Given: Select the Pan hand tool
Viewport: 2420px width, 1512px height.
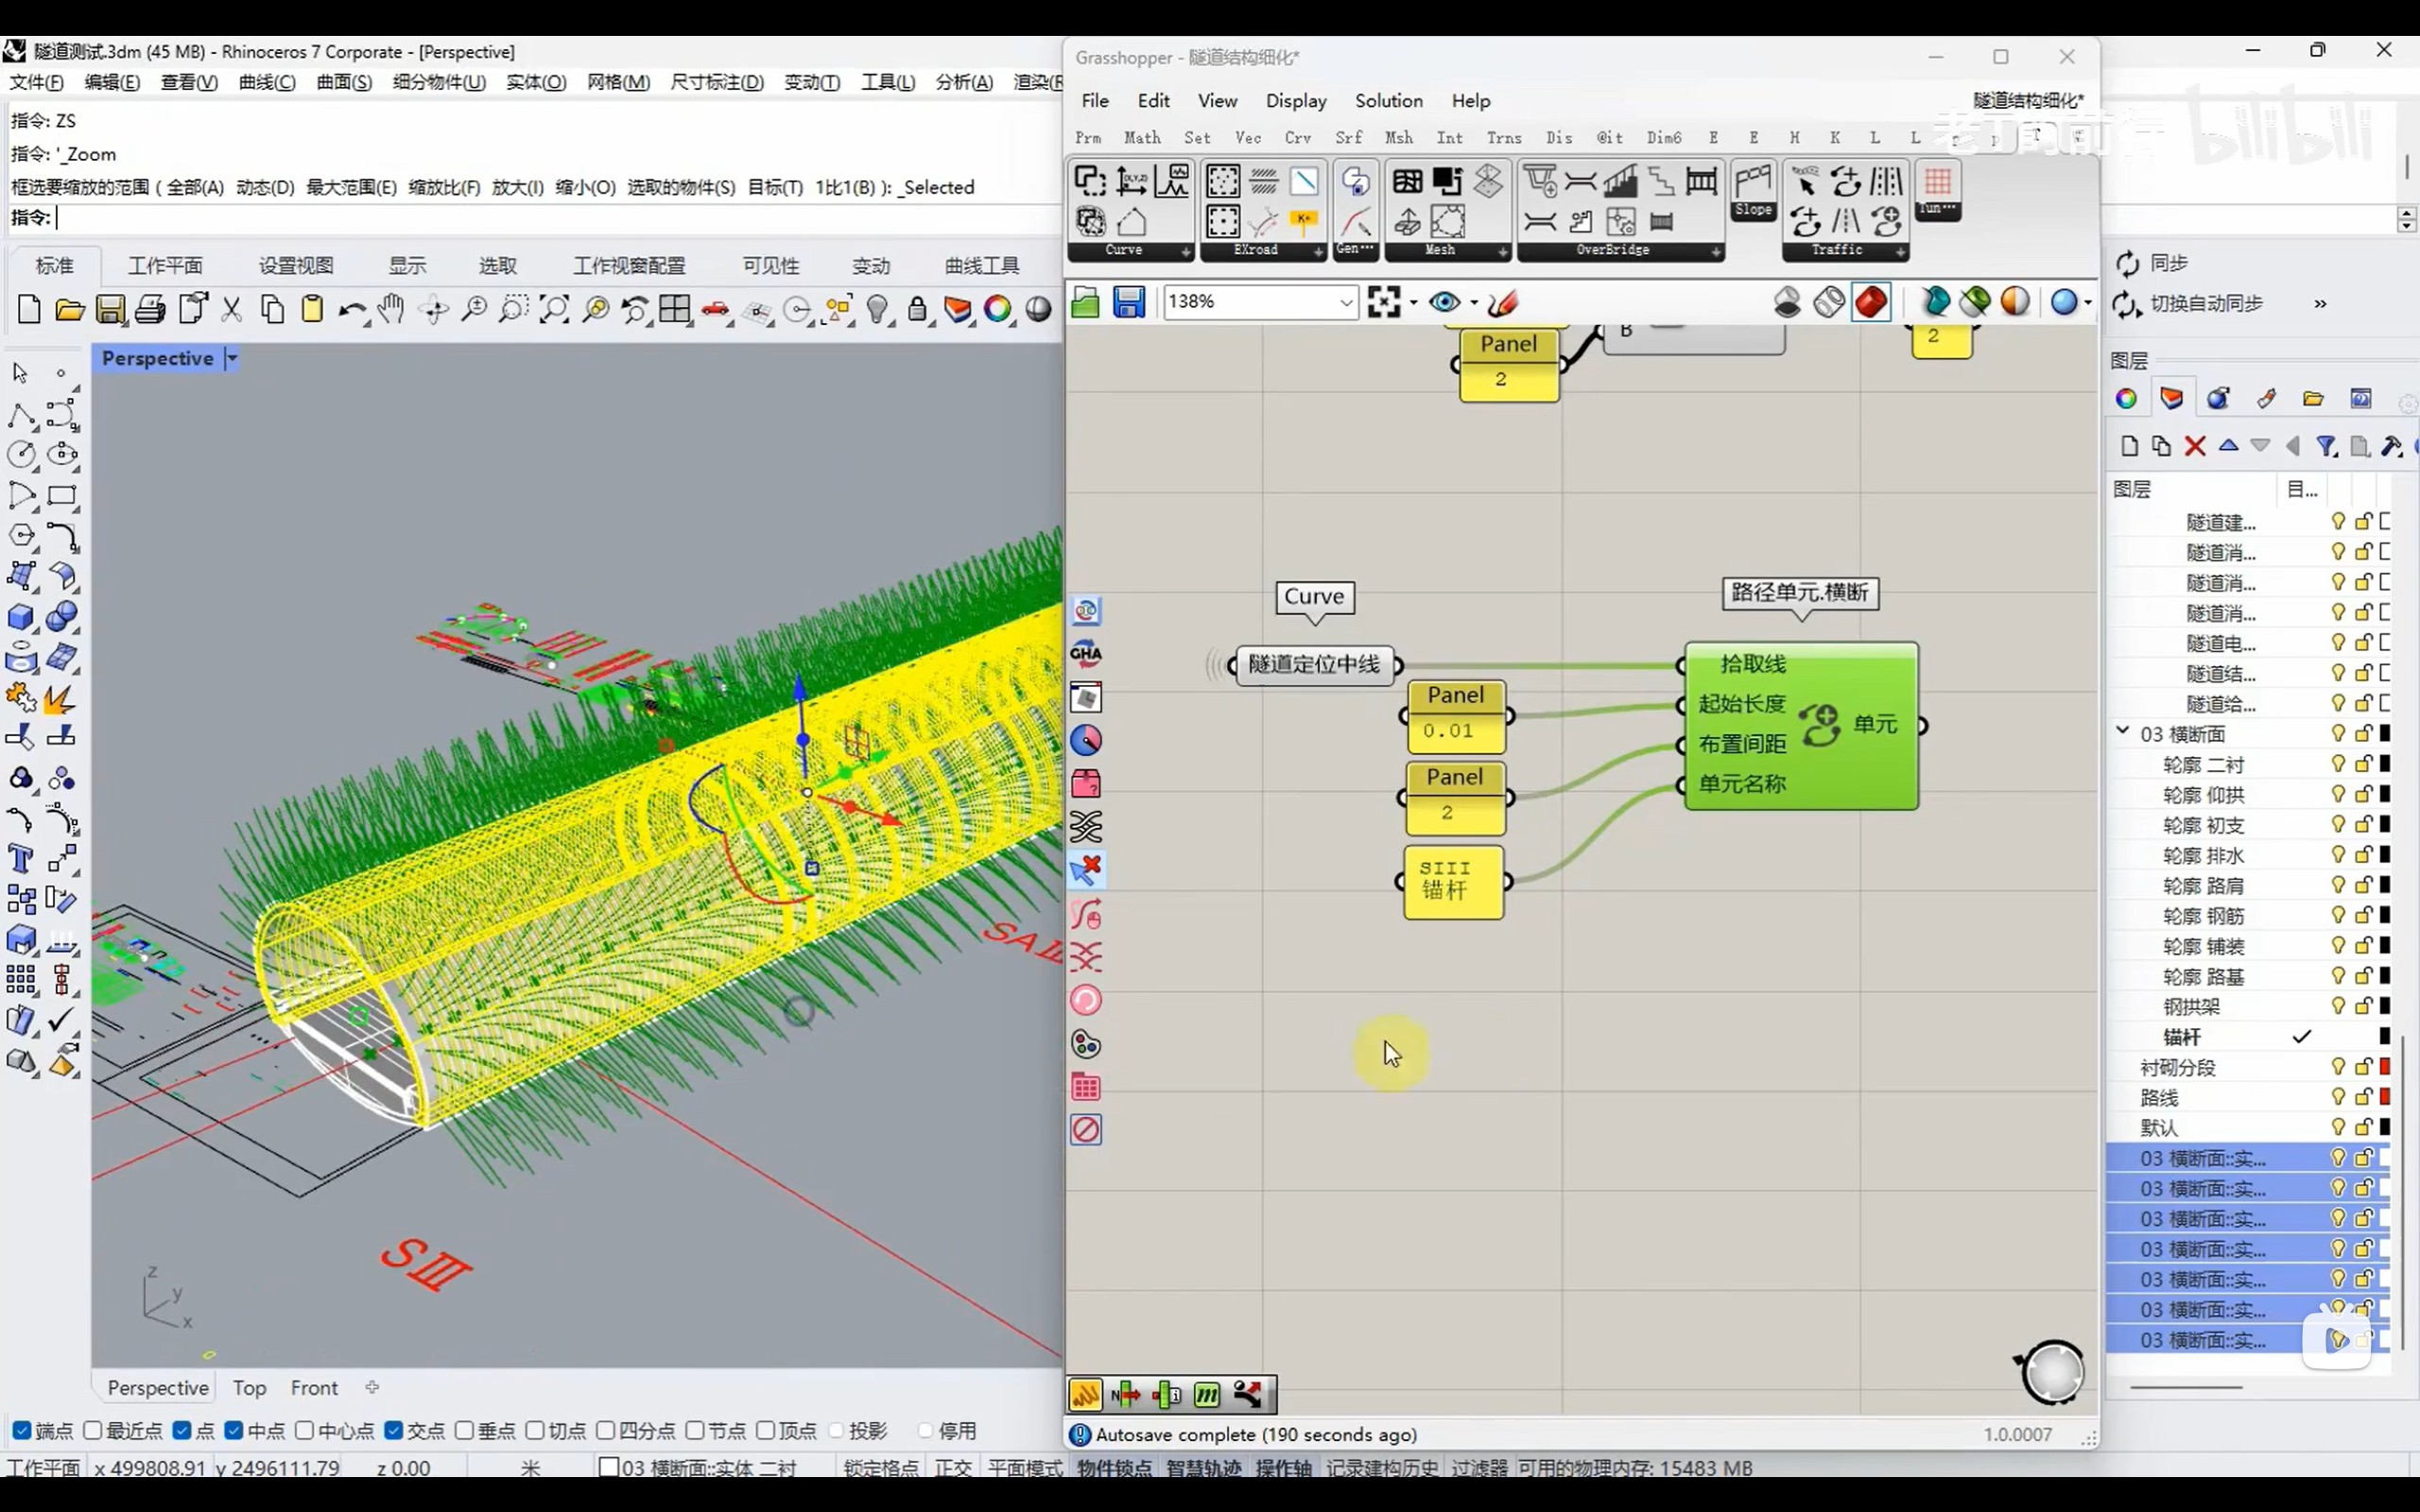Looking at the screenshot, I should 391,310.
